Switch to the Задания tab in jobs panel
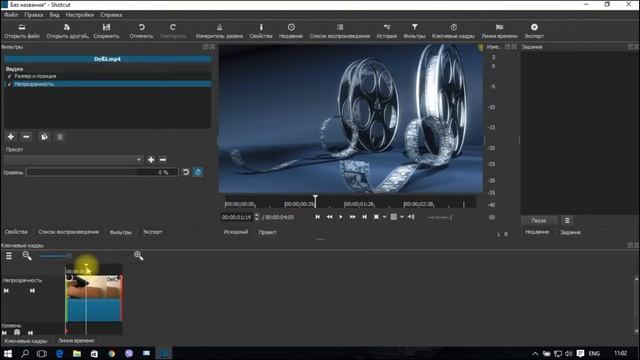 pyautogui.click(x=570, y=232)
